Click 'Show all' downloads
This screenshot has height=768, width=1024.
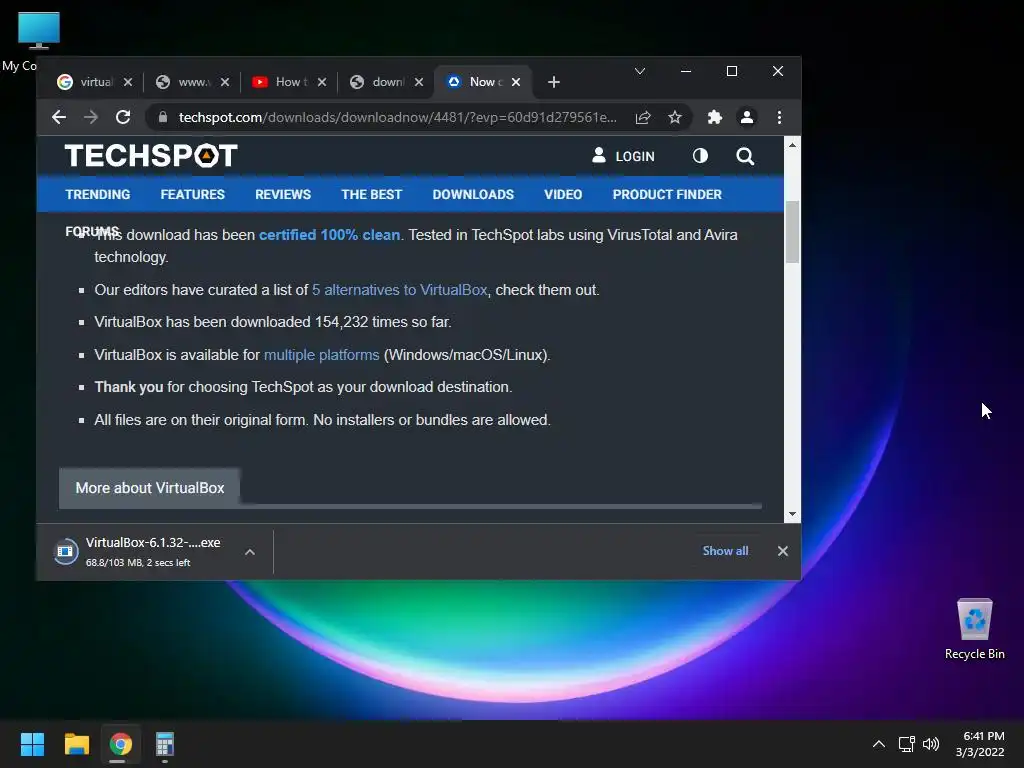pos(725,551)
